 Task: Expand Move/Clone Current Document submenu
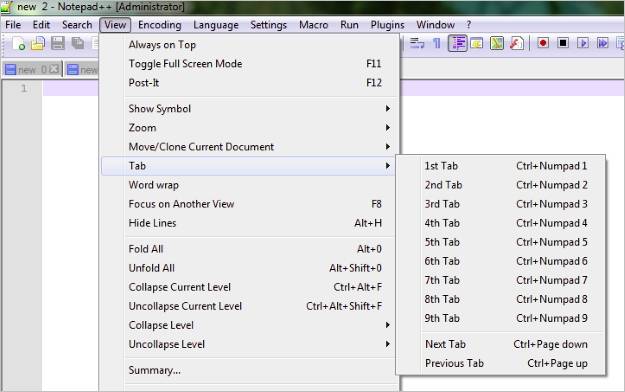point(248,147)
